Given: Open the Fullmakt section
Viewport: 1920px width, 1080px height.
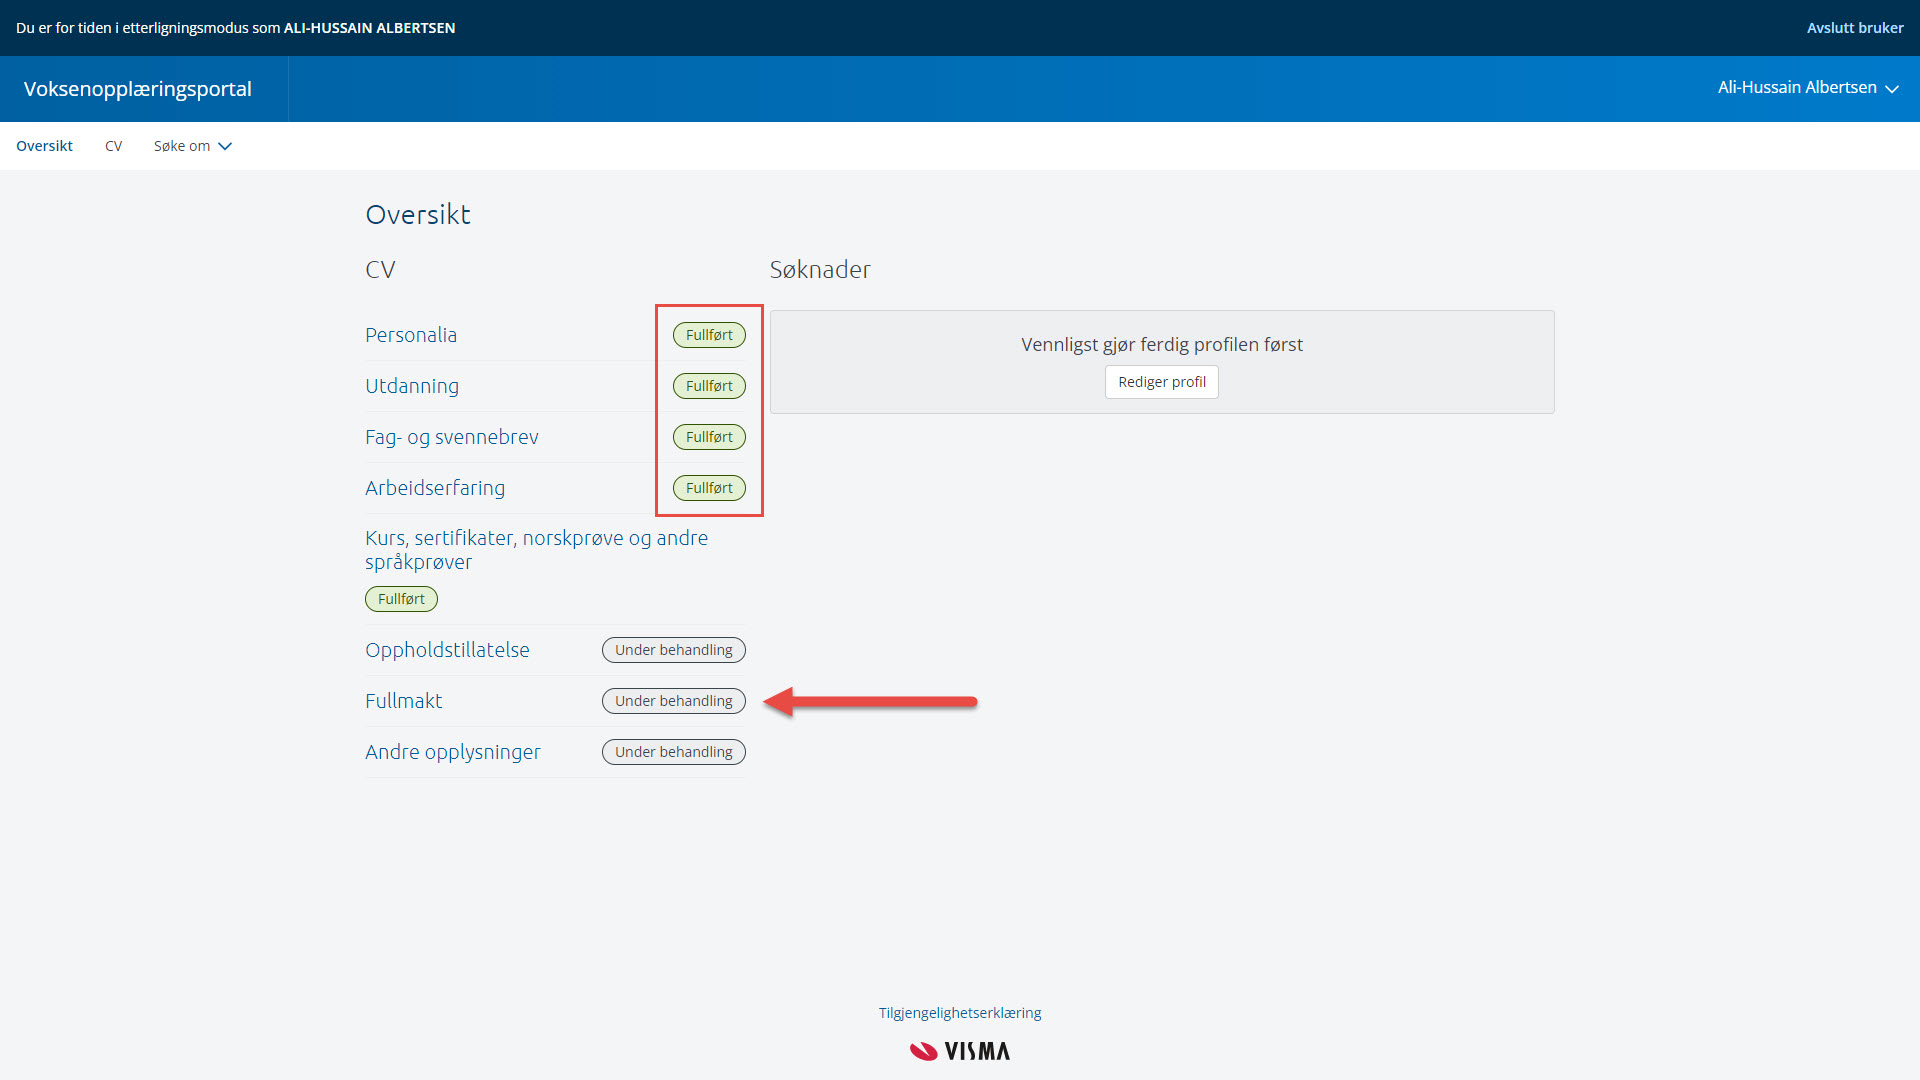Looking at the screenshot, I should coord(403,701).
